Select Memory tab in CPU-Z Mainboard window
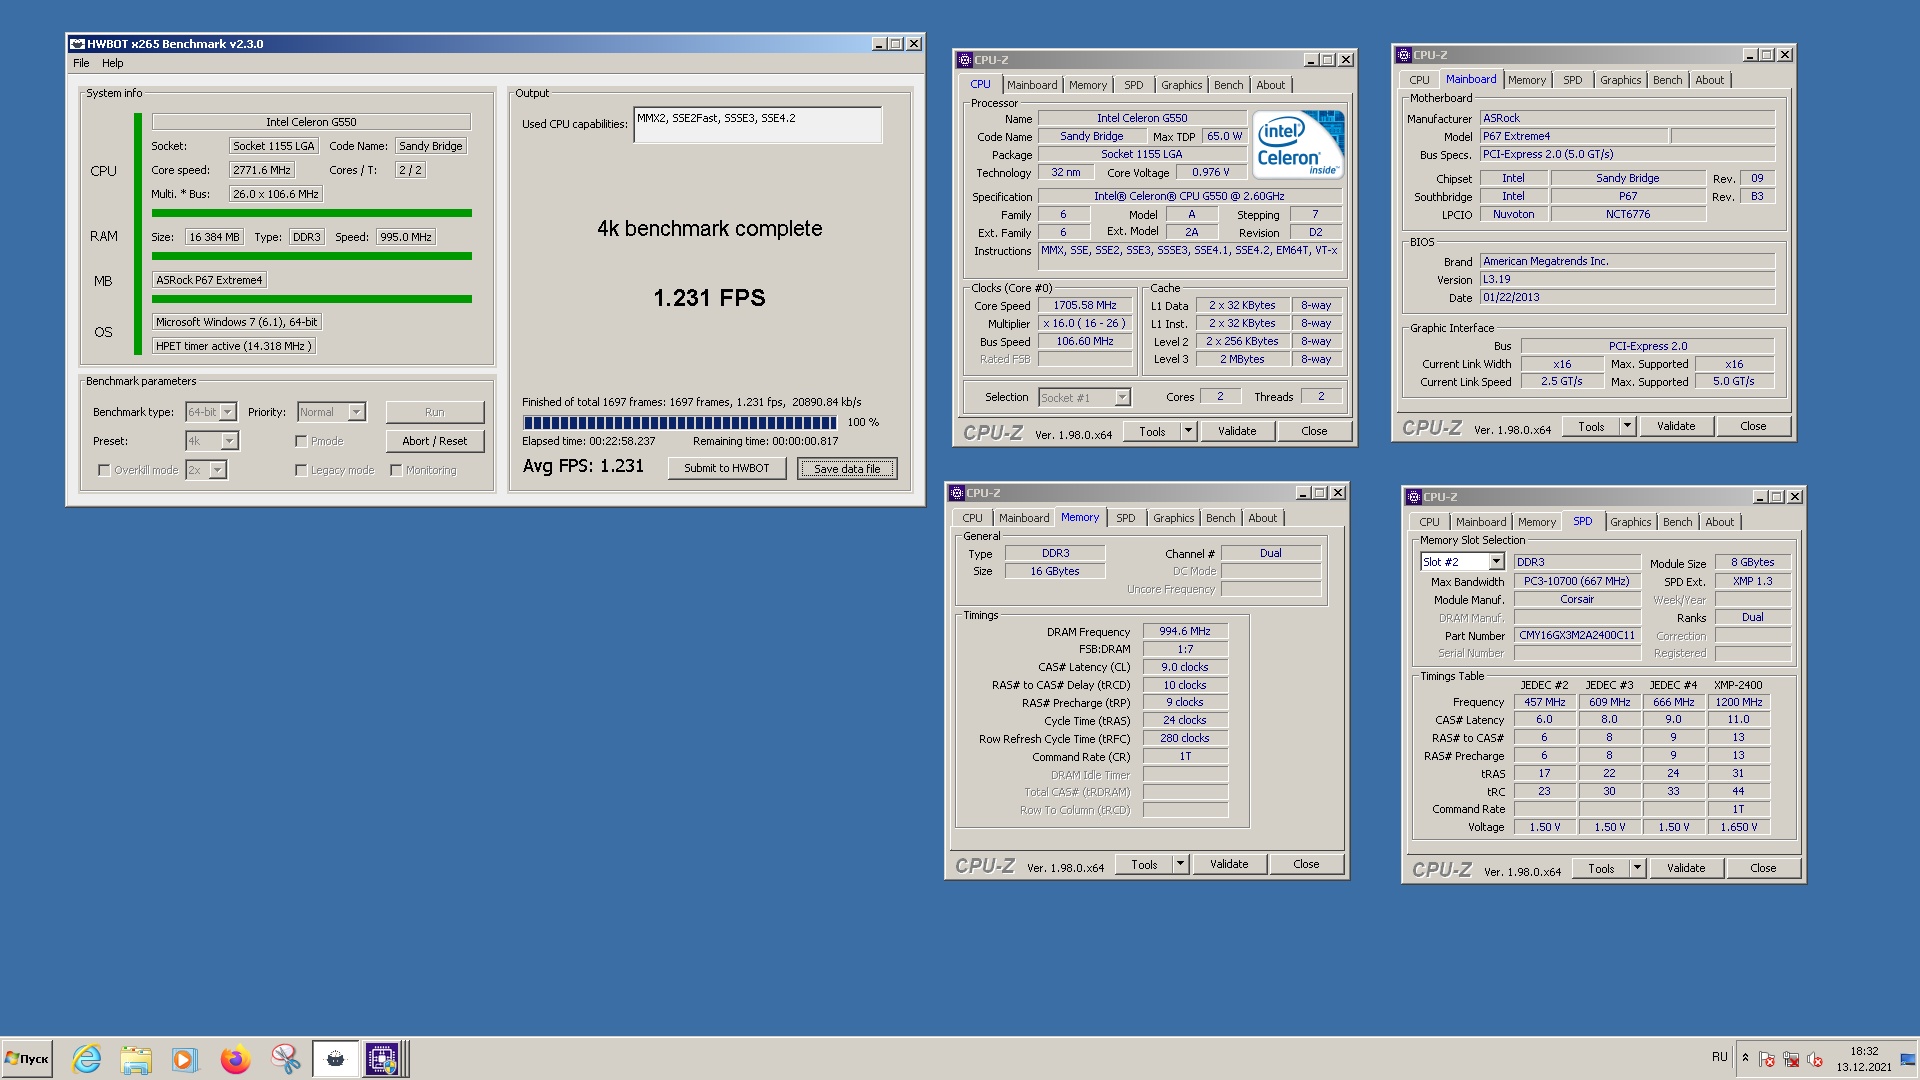Image resolution: width=1920 pixels, height=1080 pixels. point(1526,80)
